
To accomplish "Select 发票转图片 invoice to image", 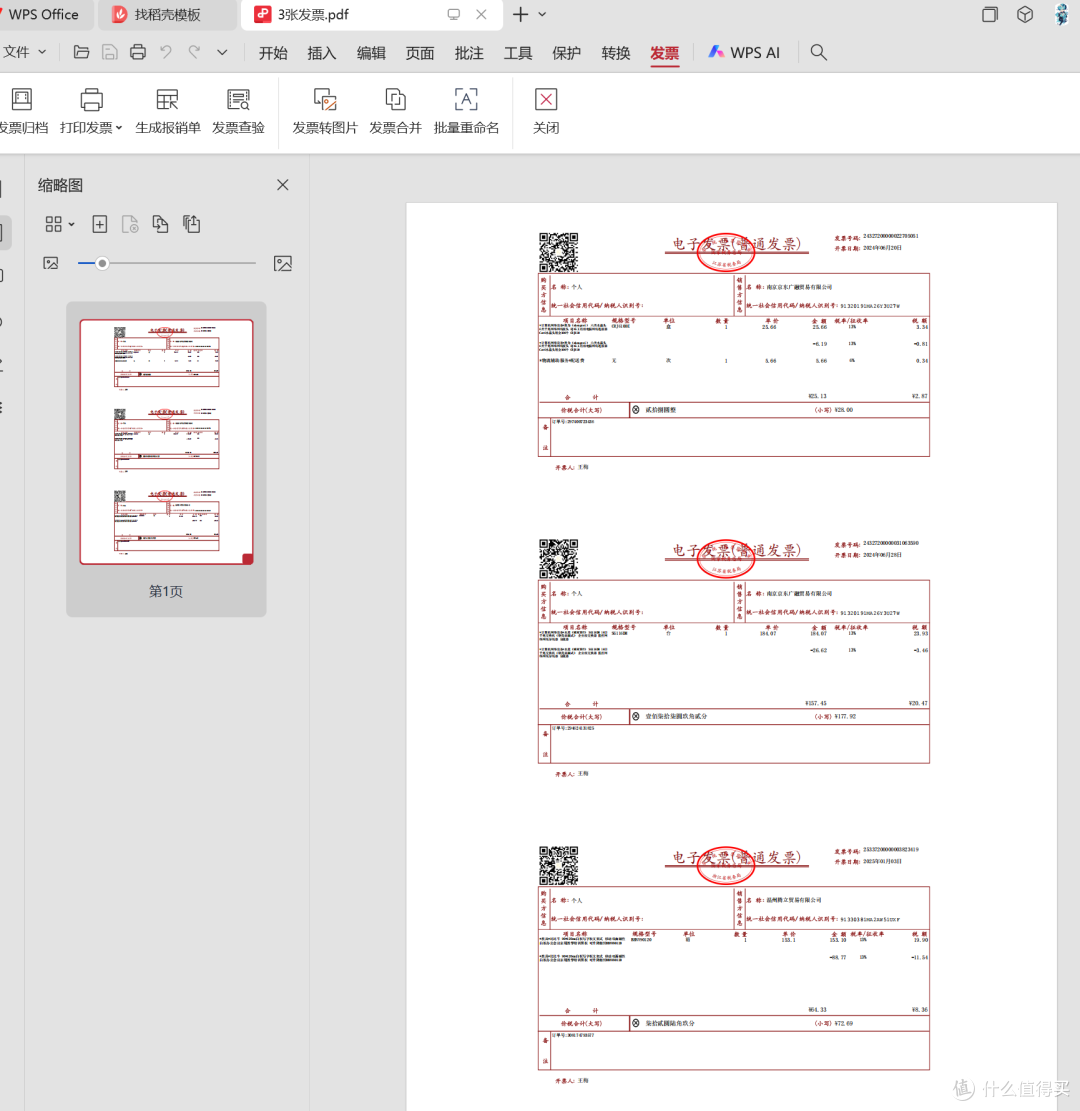I will [325, 111].
